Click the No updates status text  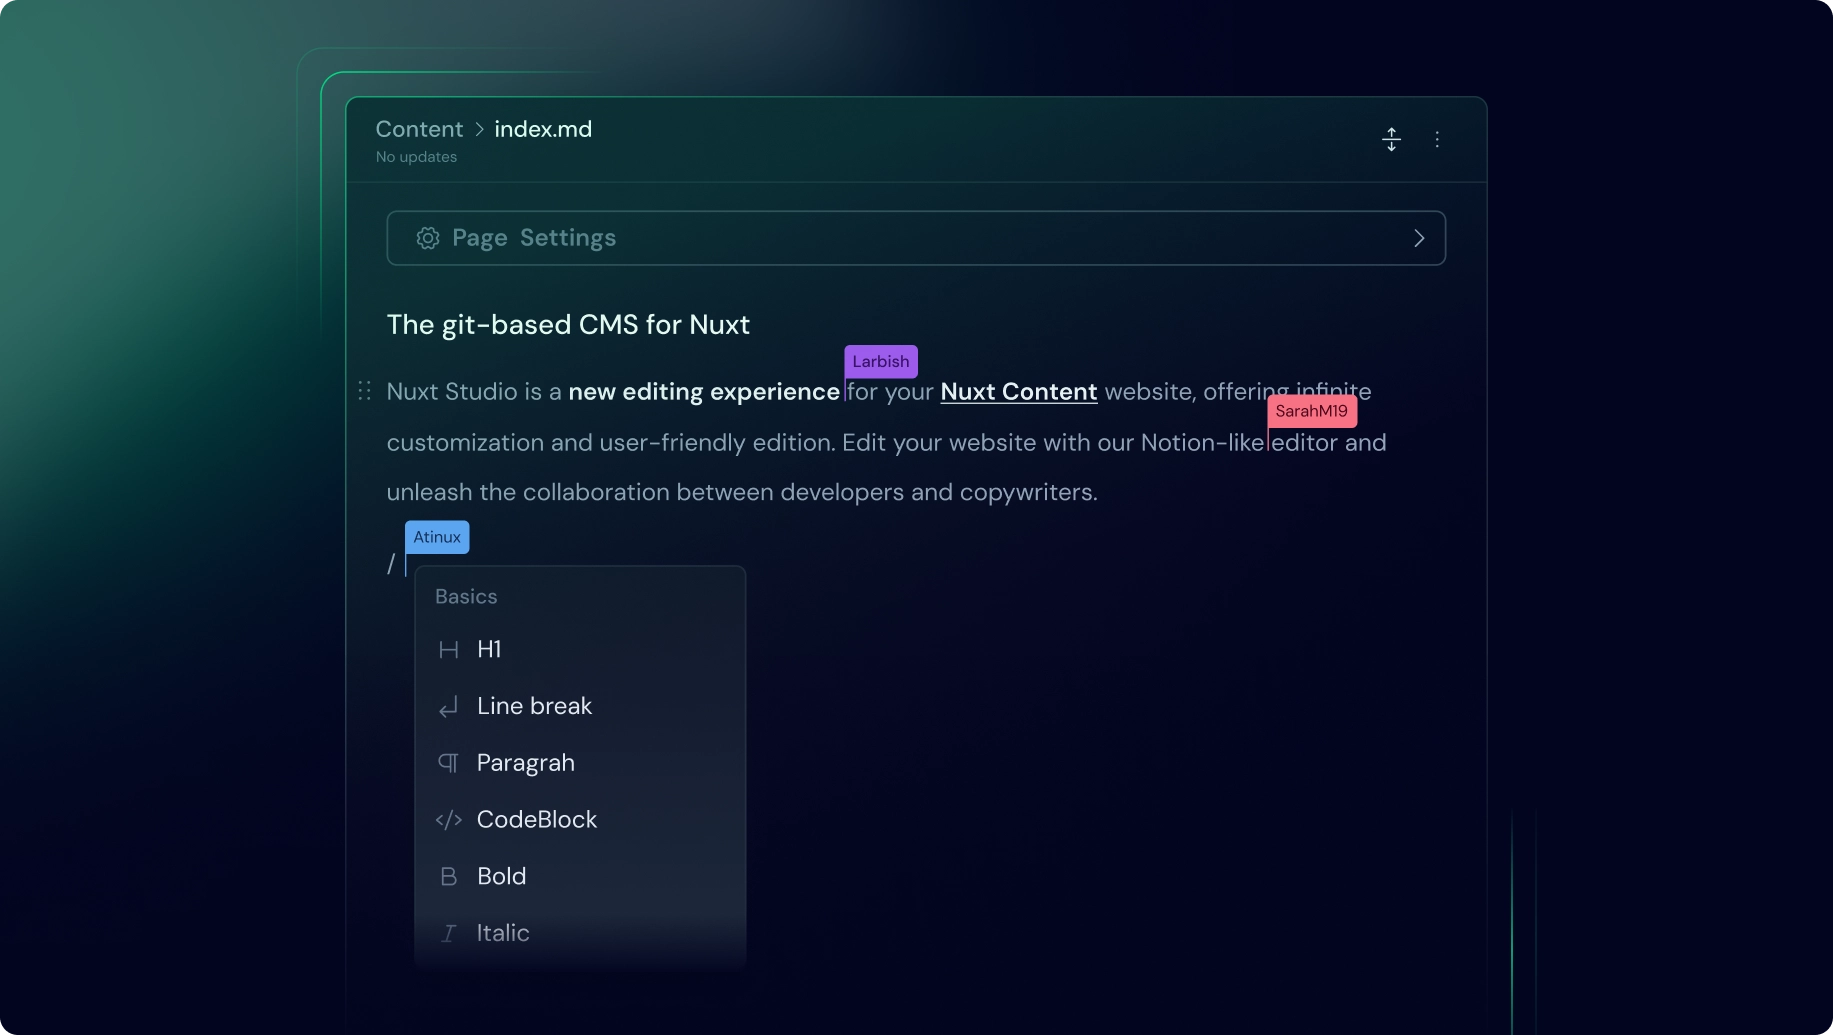(415, 157)
